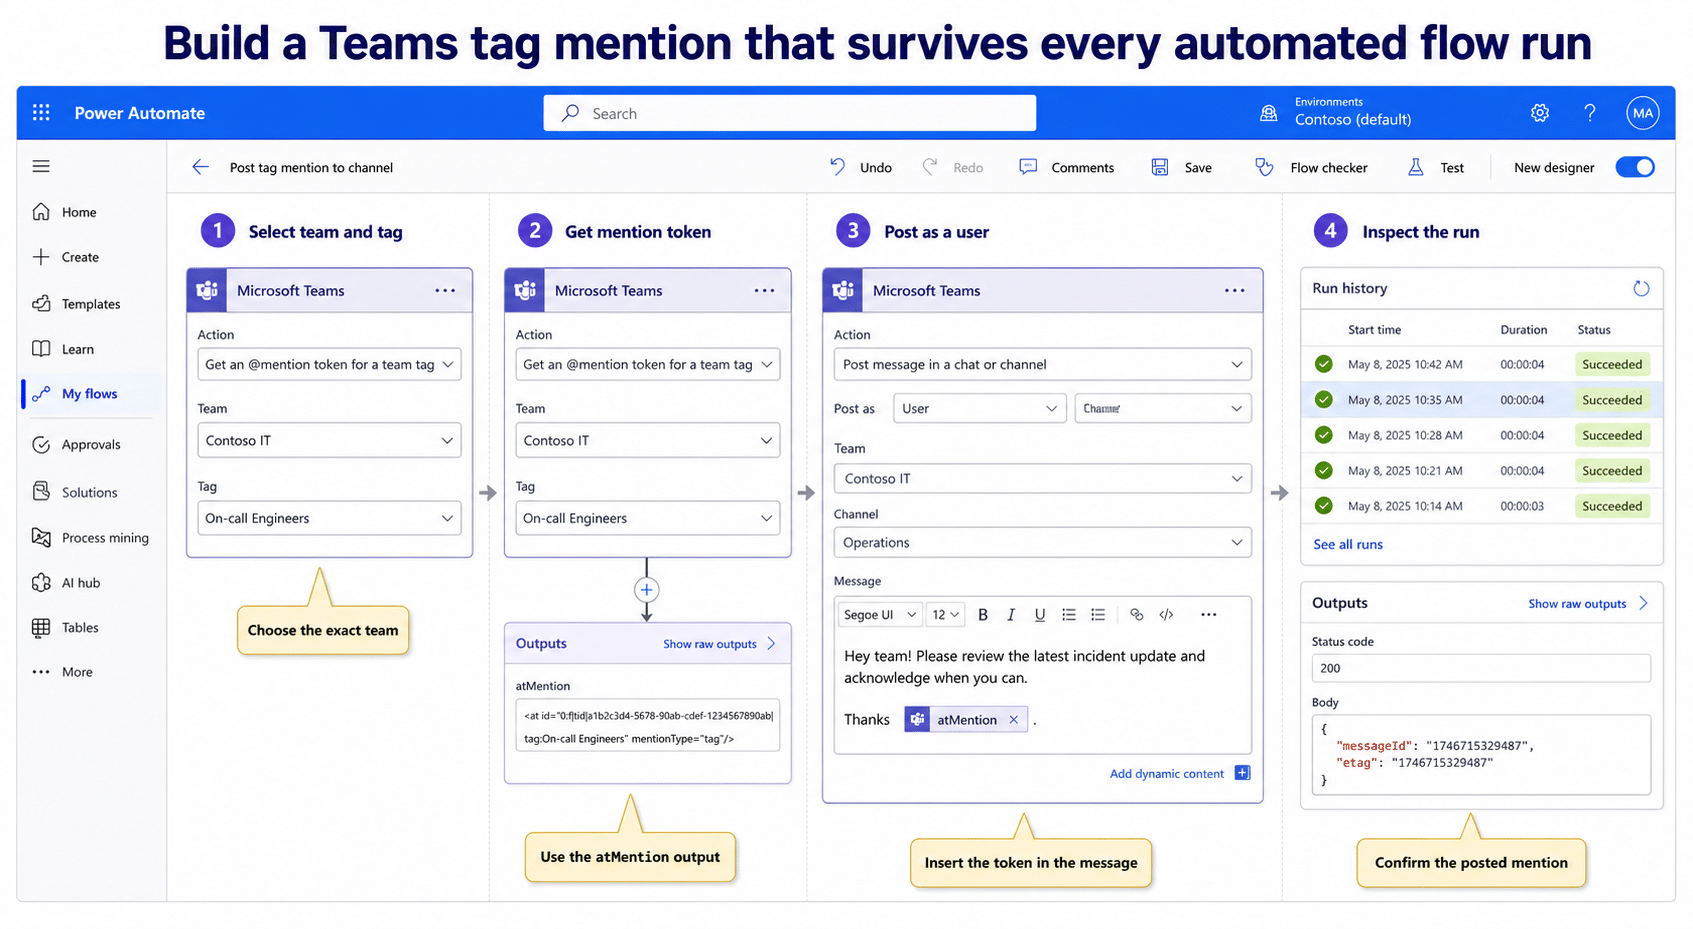Refresh the Run history list
This screenshot has width=1693, height=929.
[x=1641, y=288]
